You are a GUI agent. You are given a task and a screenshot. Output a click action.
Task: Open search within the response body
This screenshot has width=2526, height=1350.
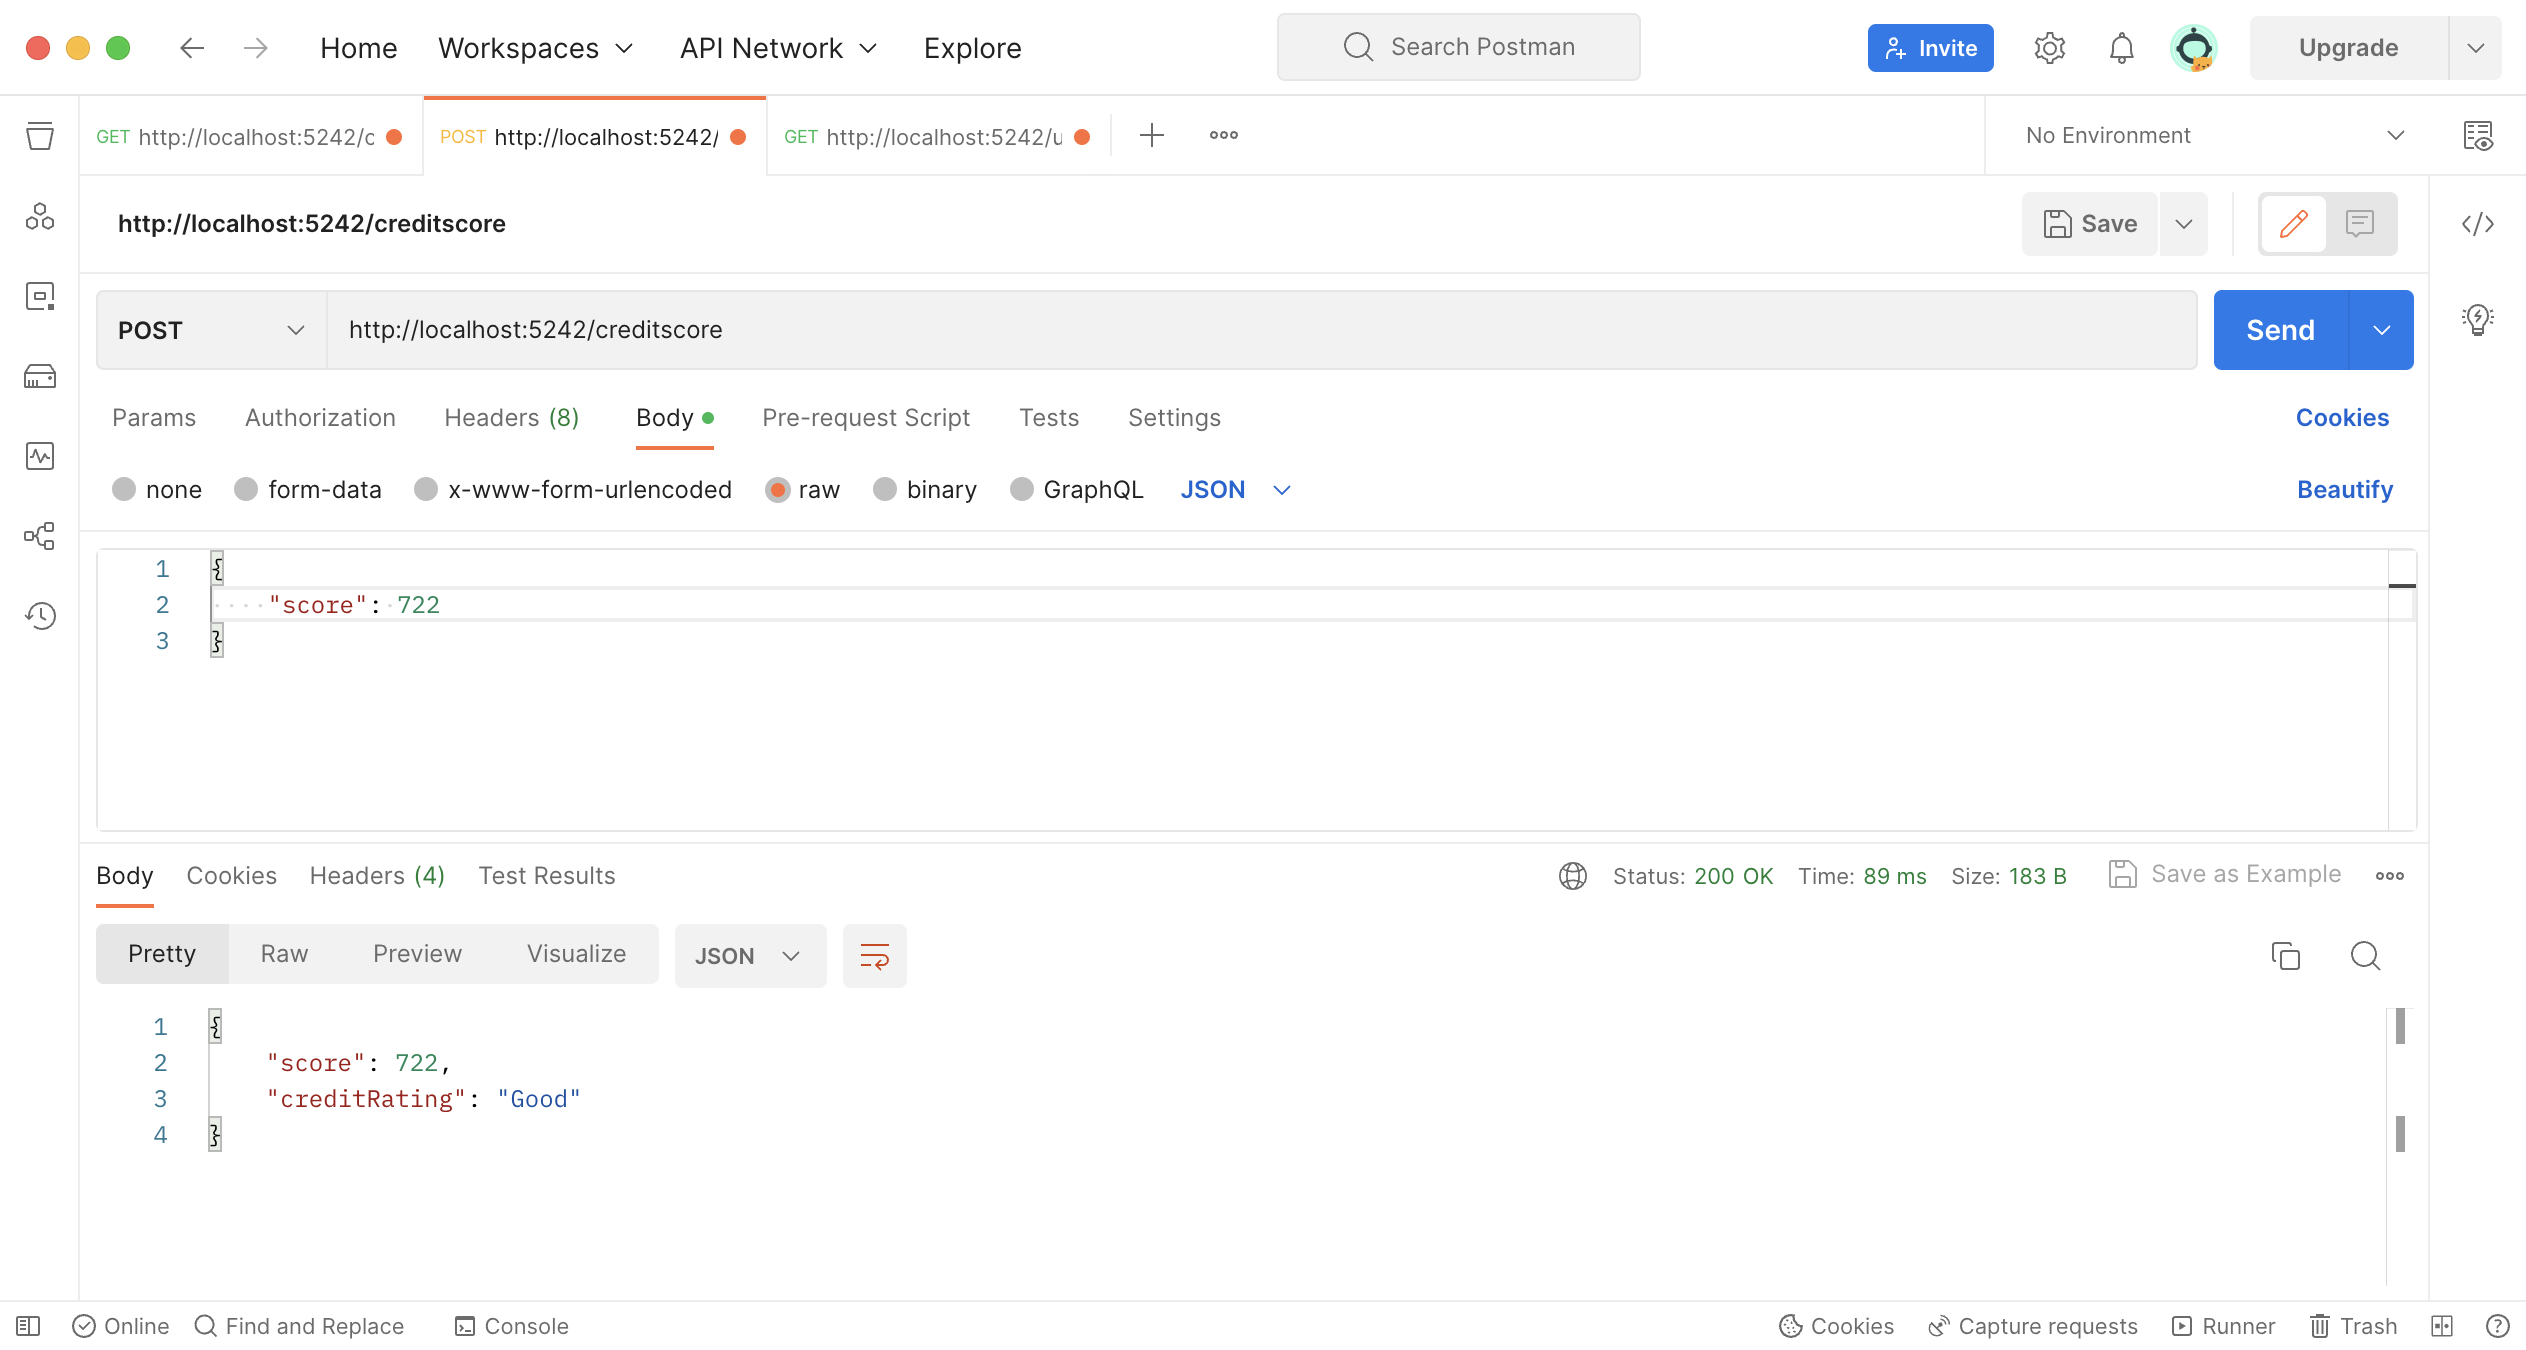[x=2364, y=956]
